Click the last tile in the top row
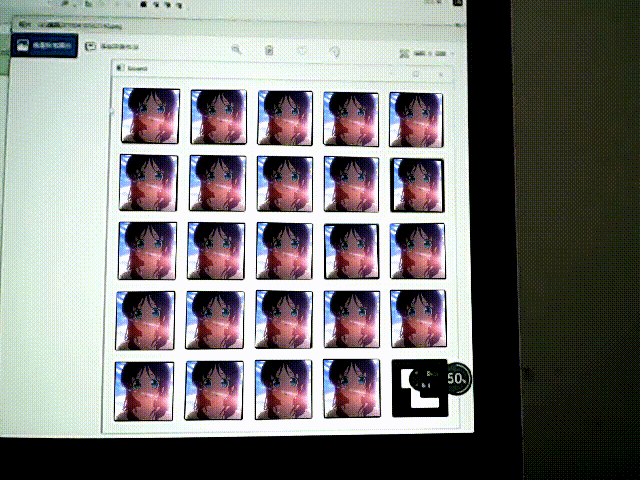 pyautogui.click(x=416, y=119)
